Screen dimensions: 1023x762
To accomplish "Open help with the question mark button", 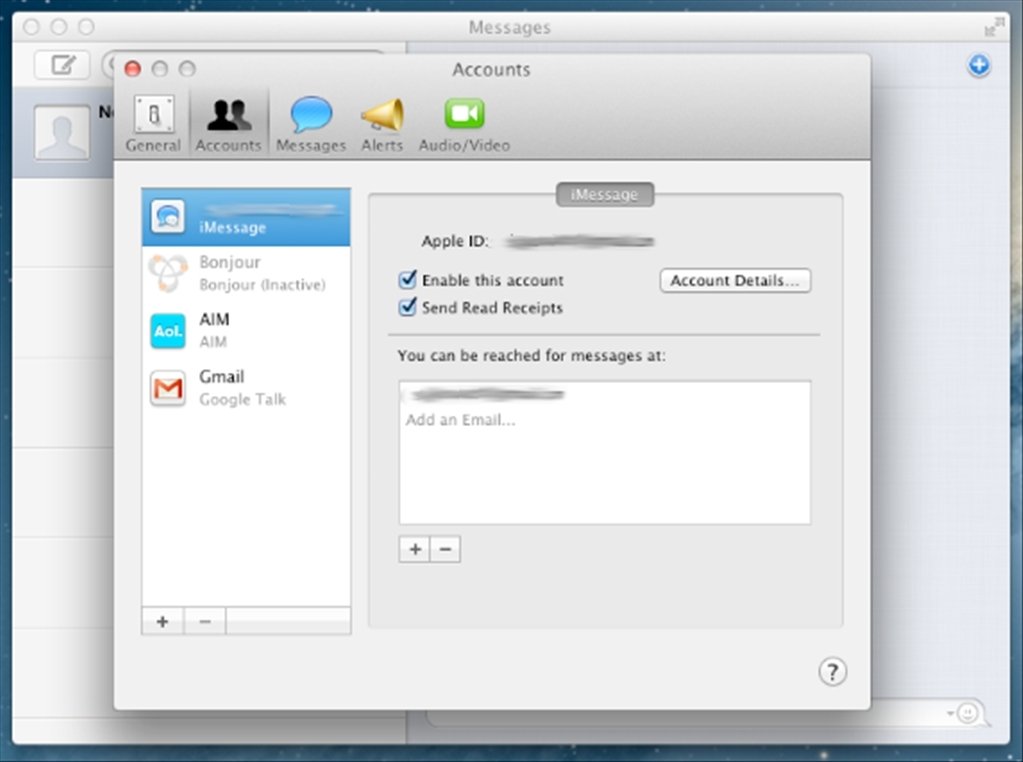I will click(x=832, y=671).
